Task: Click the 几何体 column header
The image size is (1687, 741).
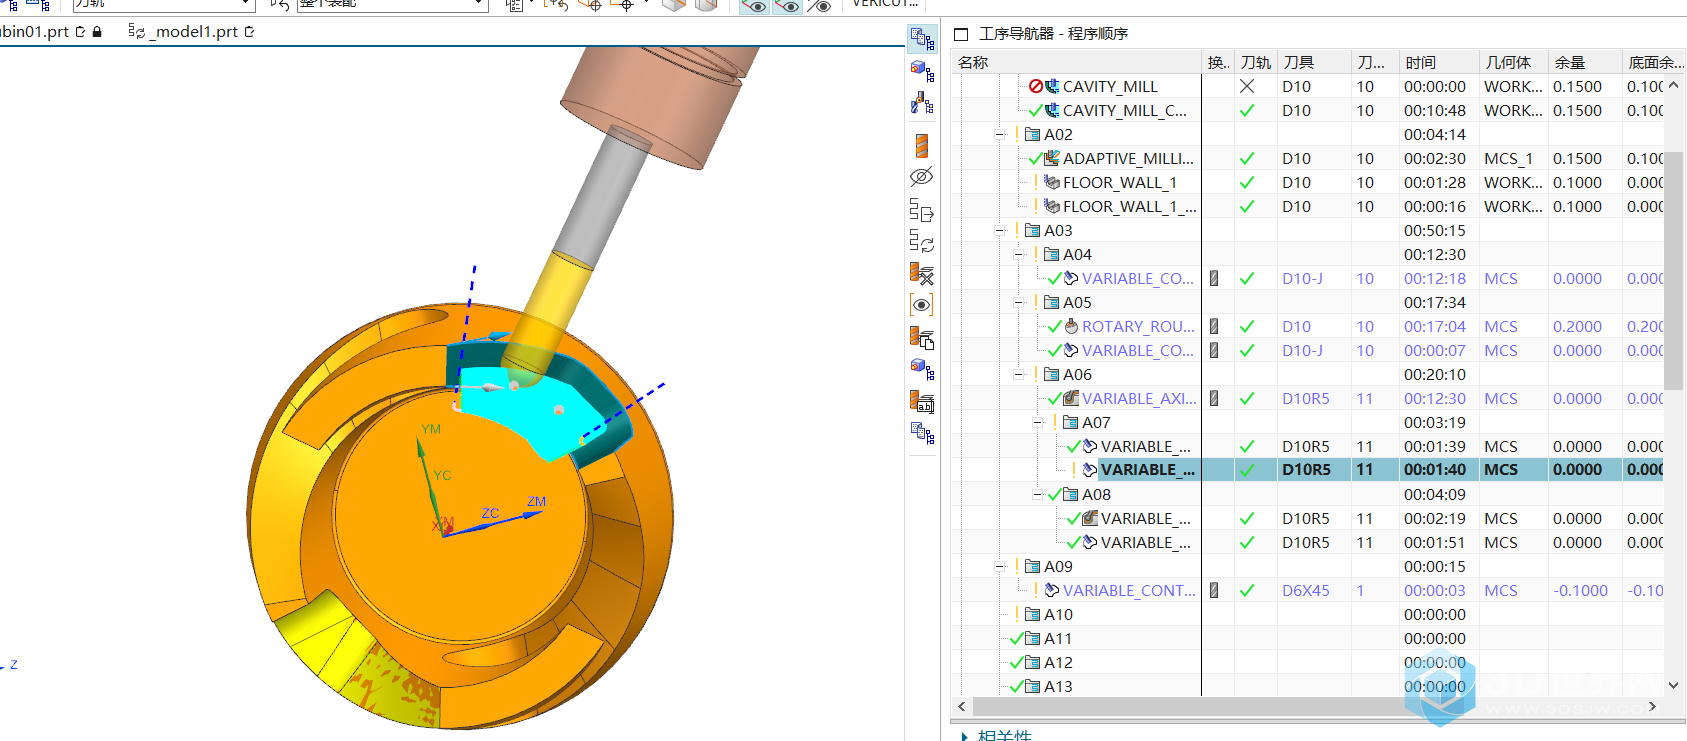Action: point(1508,62)
